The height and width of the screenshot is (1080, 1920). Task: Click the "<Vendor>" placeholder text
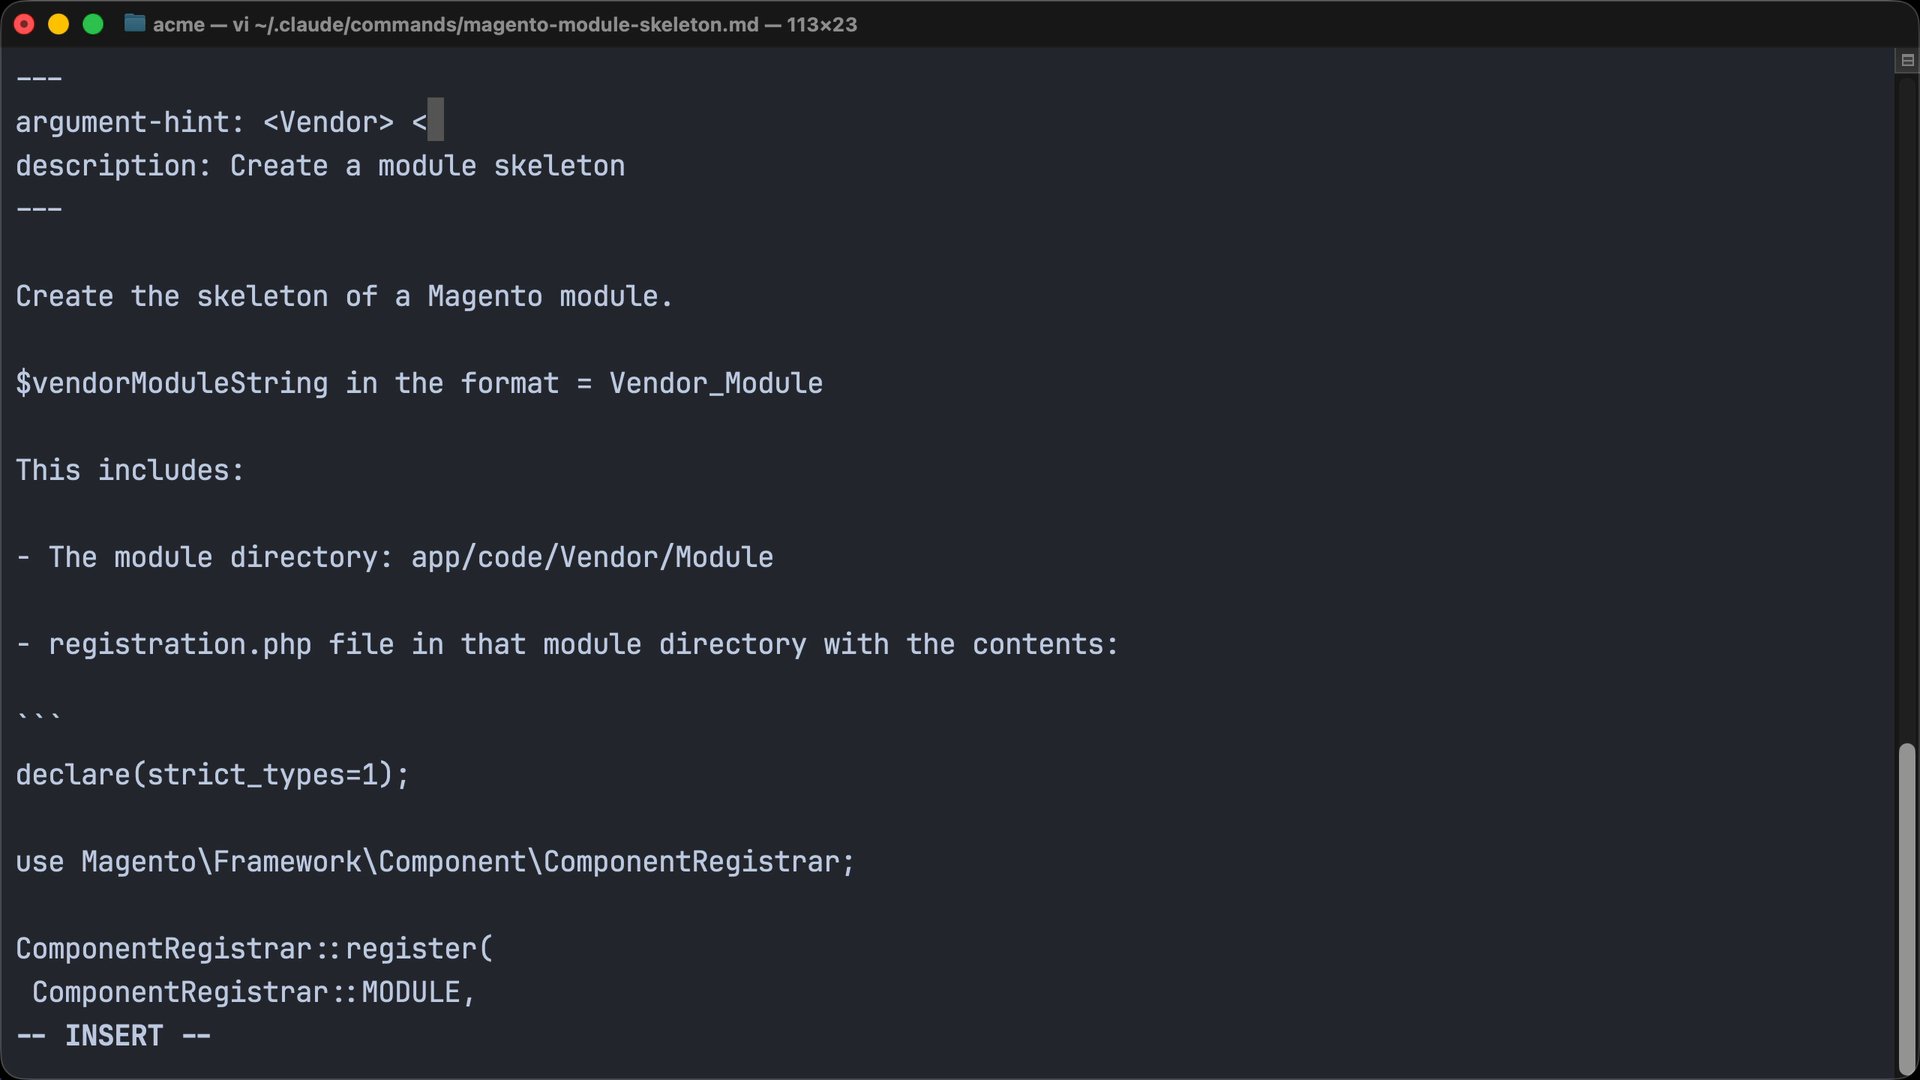pyautogui.click(x=329, y=122)
